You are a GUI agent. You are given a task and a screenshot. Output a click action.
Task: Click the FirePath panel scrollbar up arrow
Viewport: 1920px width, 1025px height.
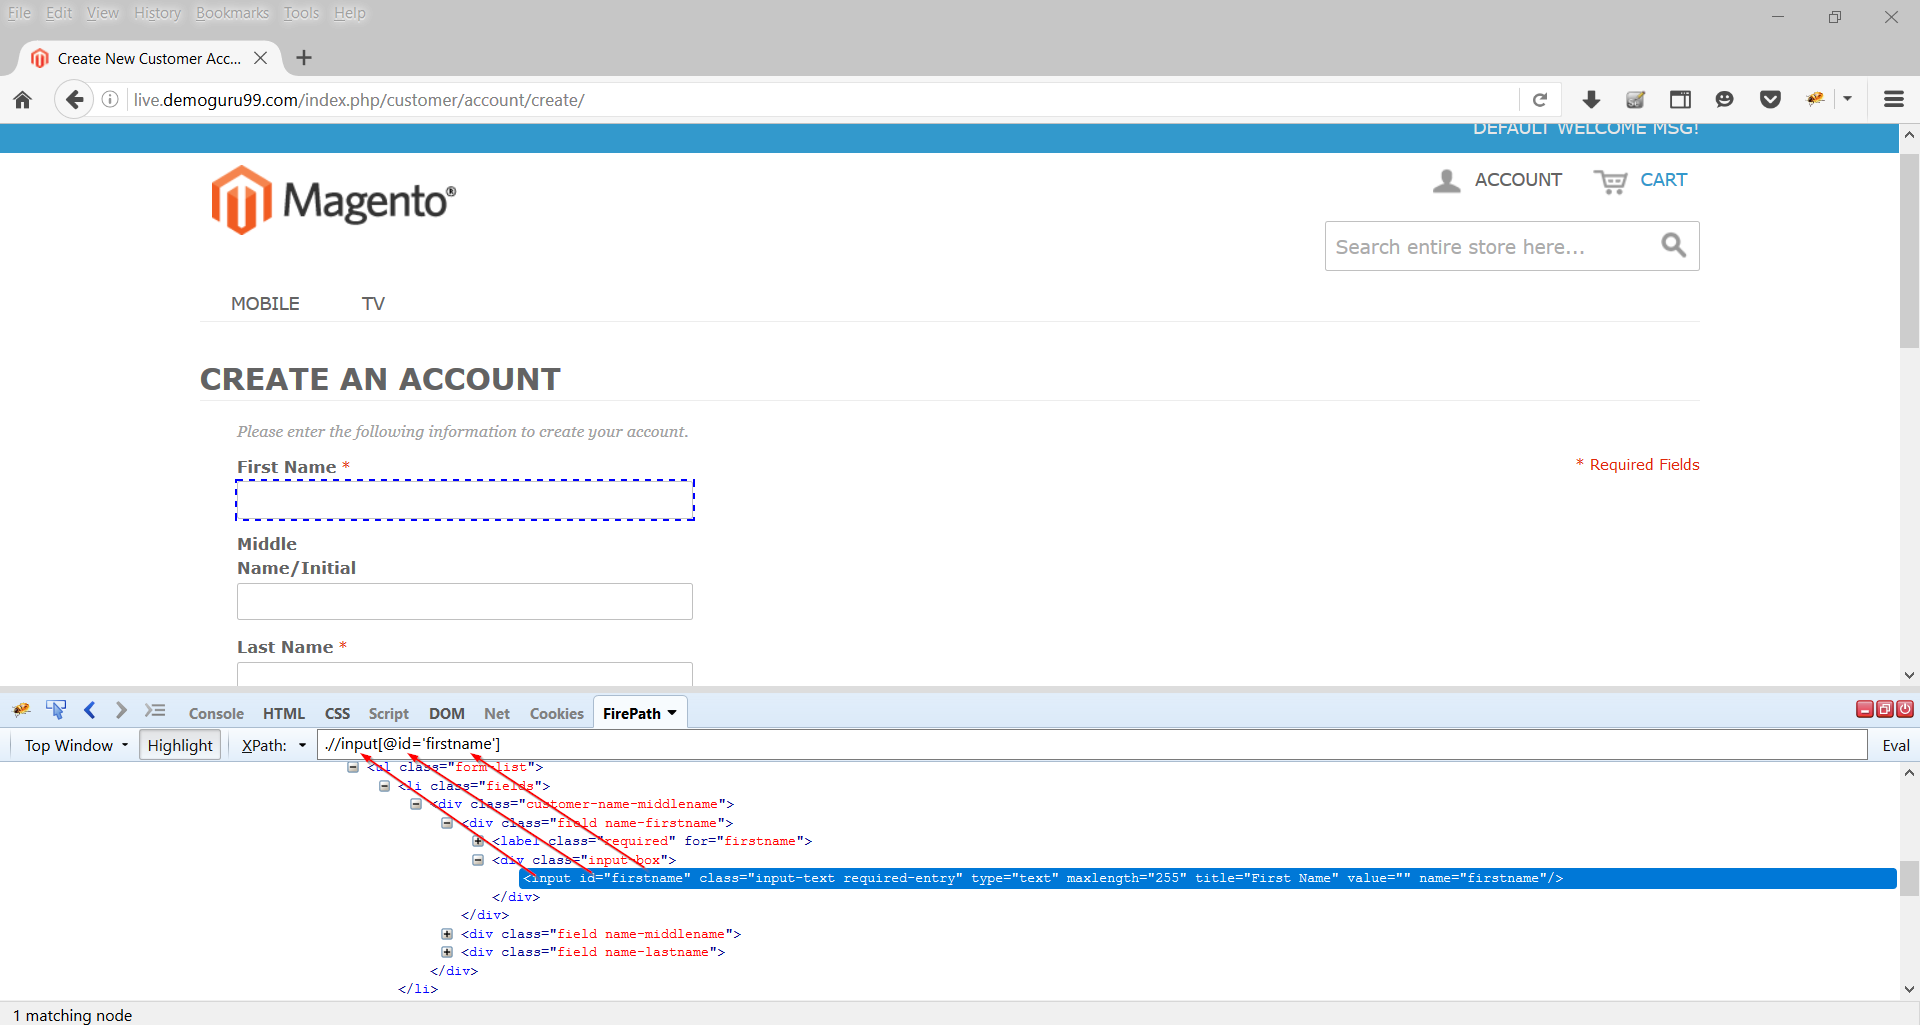[1909, 772]
